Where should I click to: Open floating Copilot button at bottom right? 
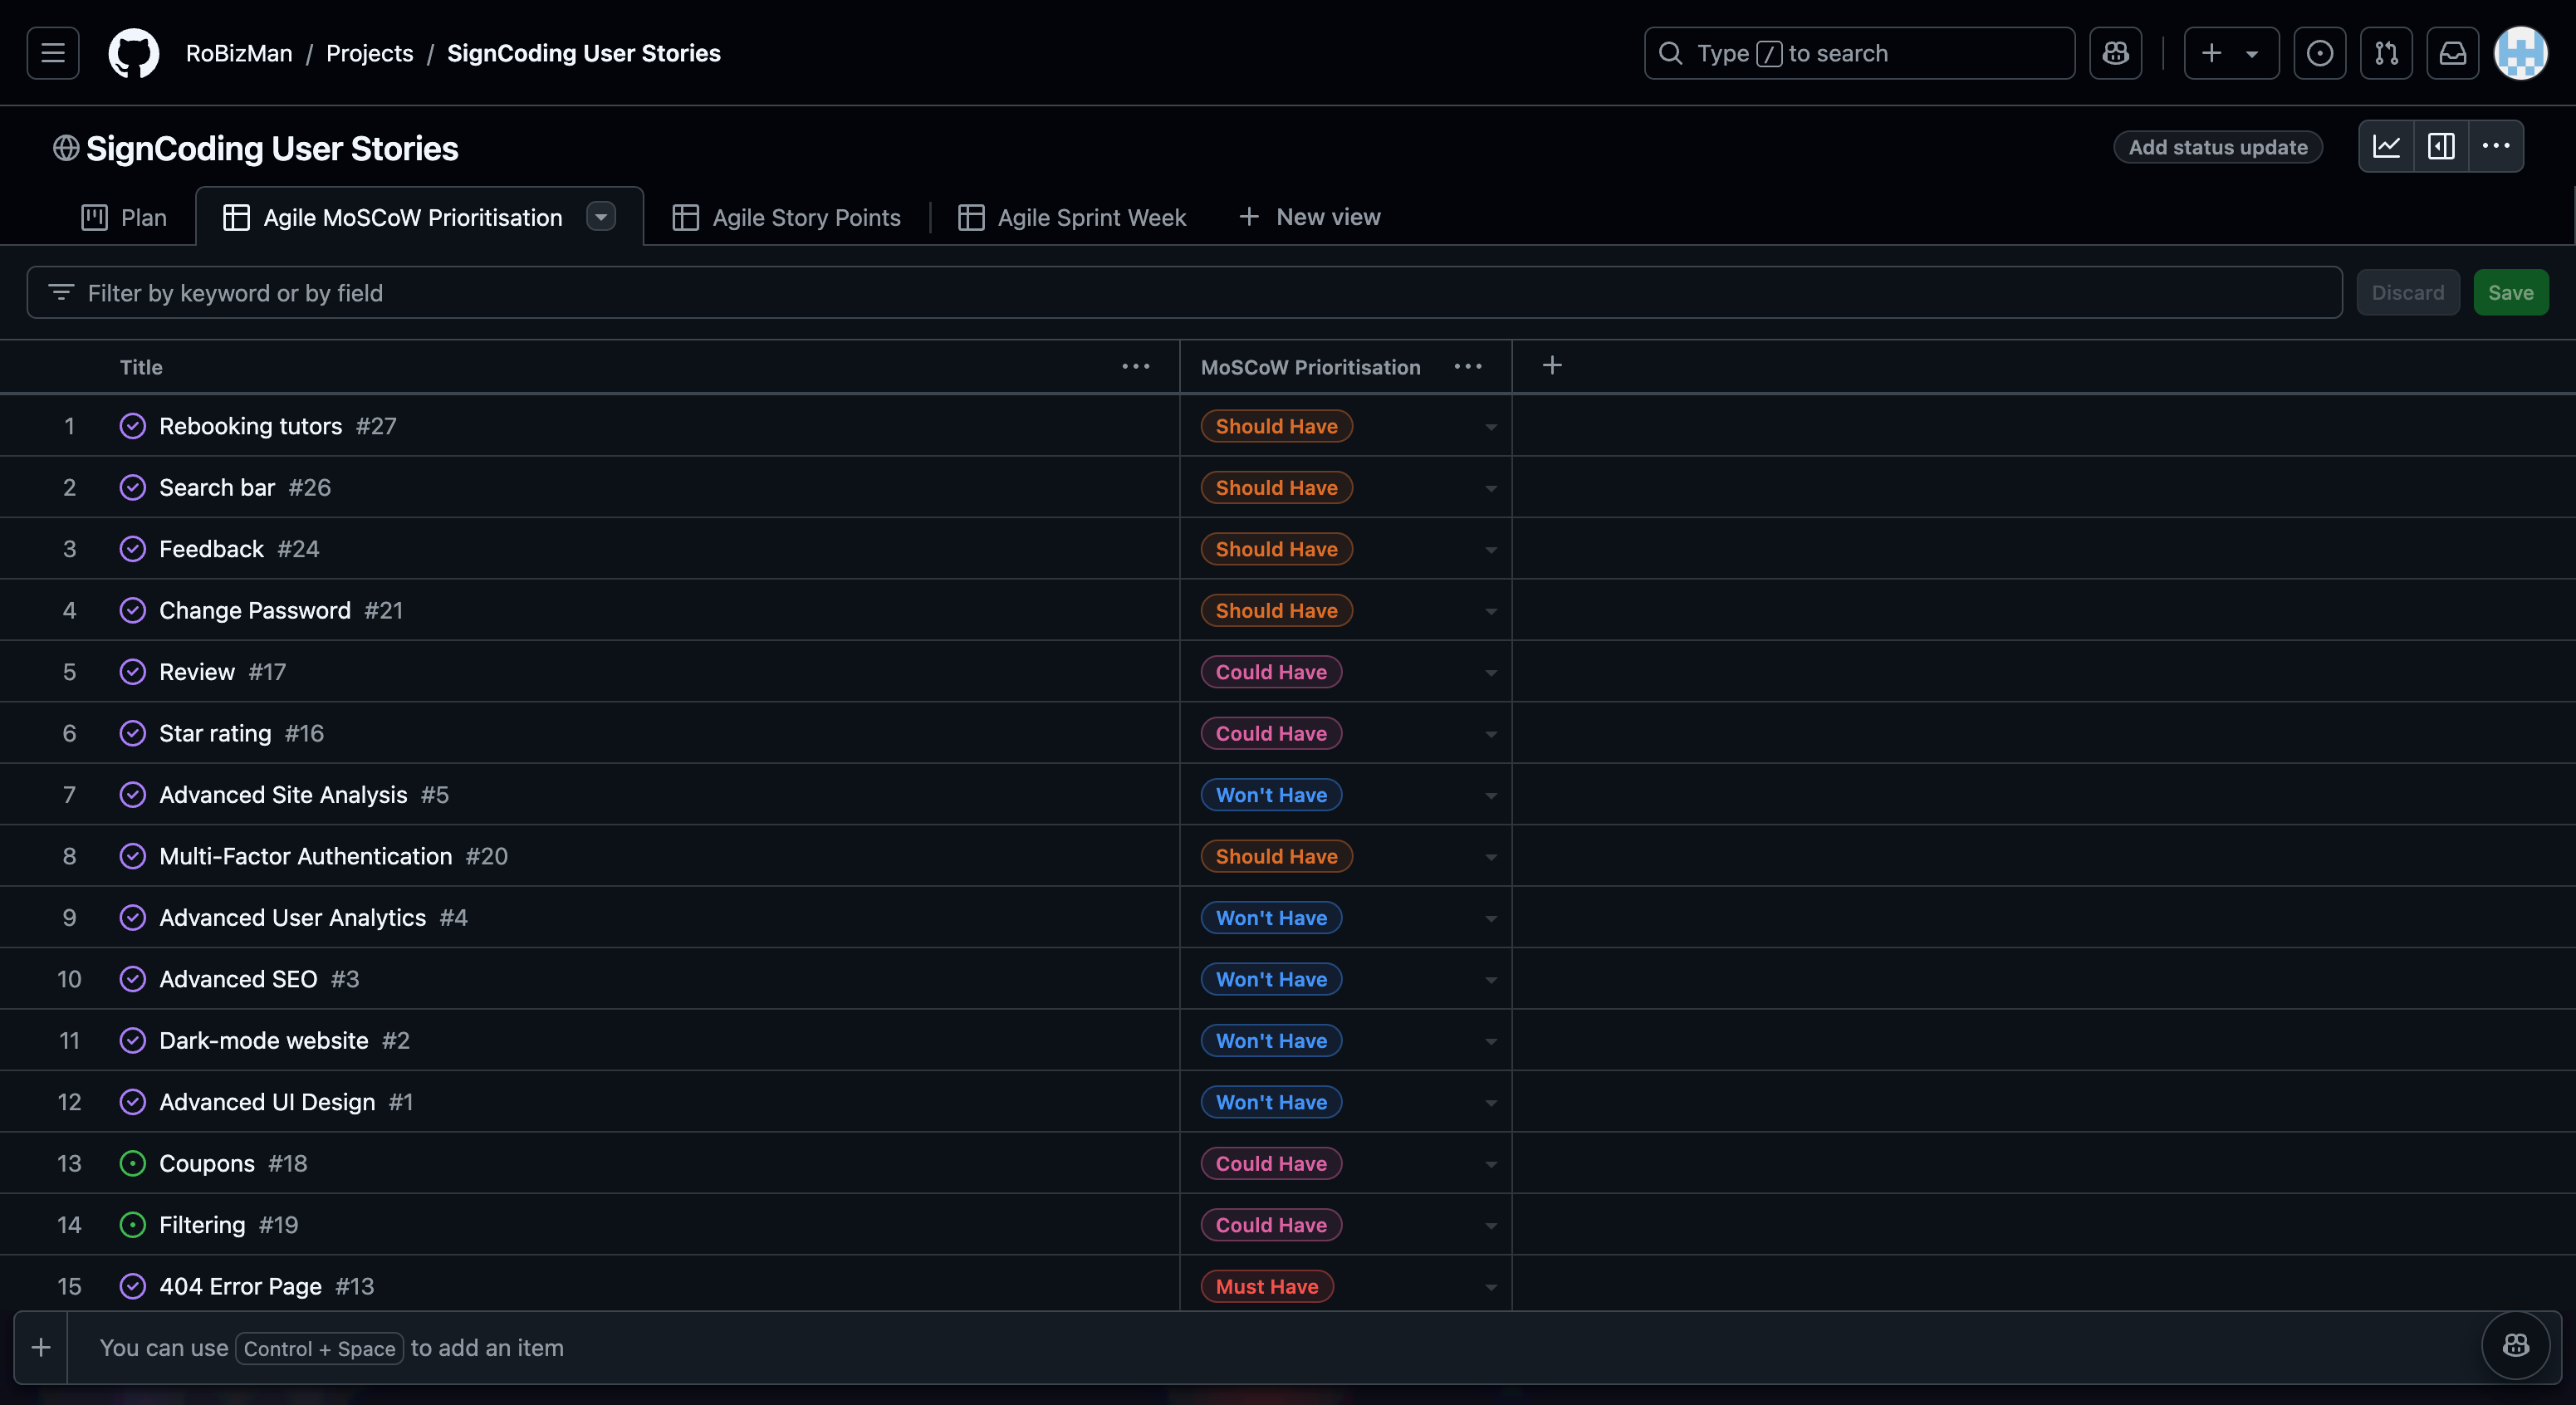tap(2515, 1345)
